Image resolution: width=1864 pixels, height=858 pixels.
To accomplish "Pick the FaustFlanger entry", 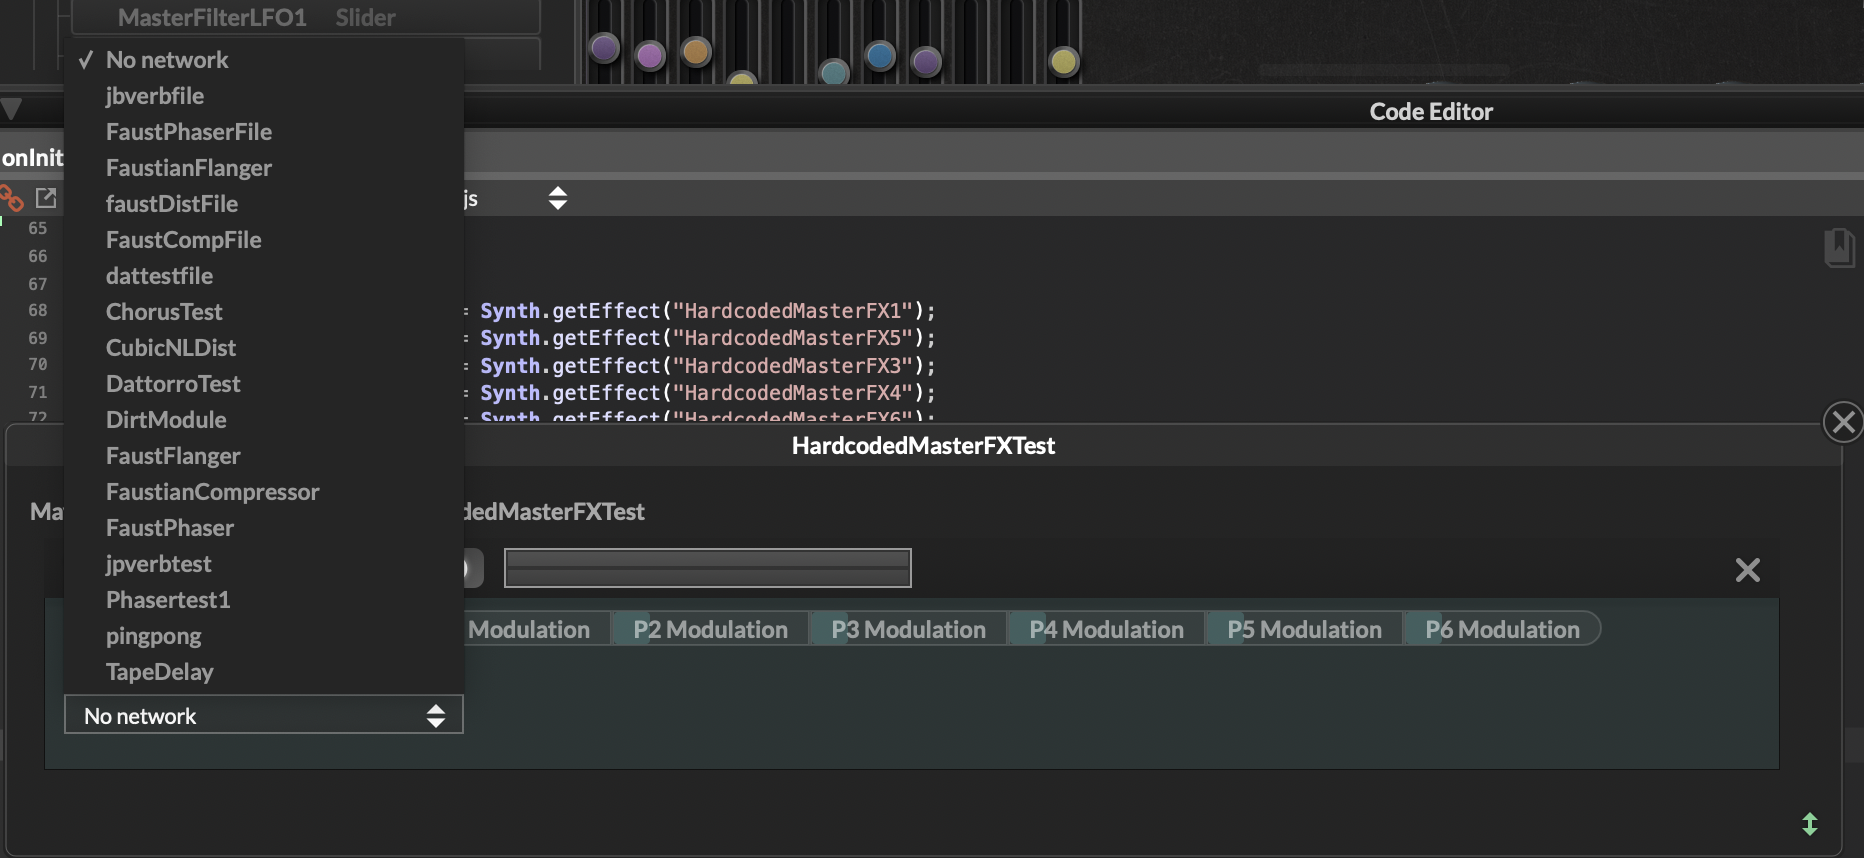I will [x=264, y=456].
